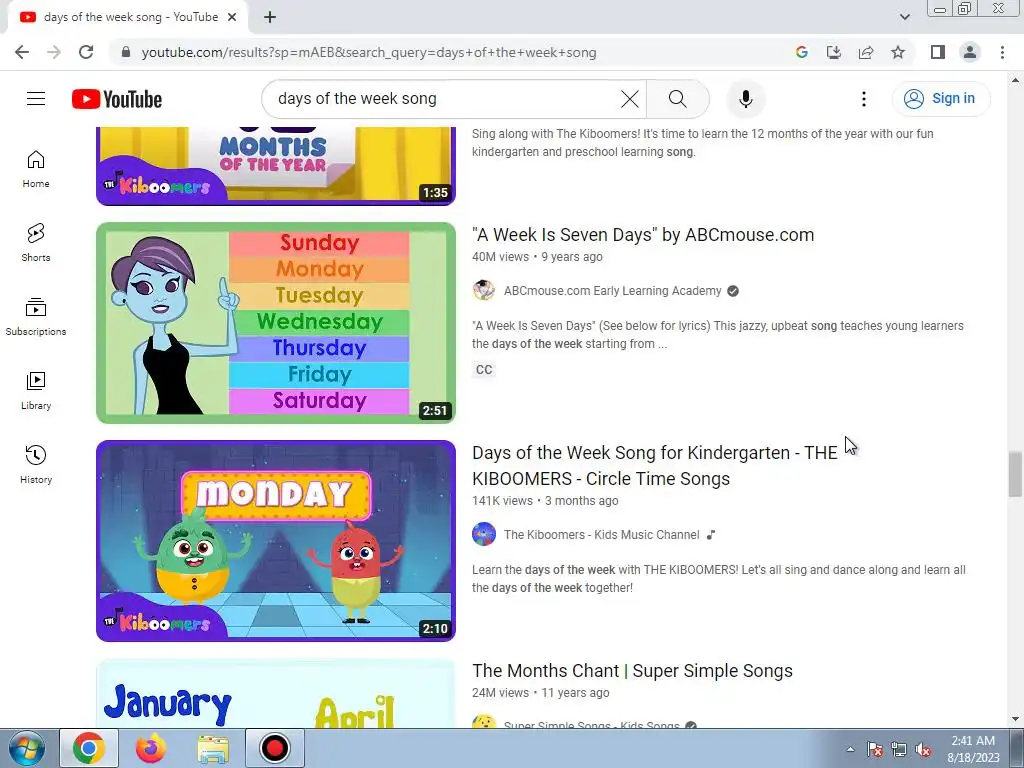This screenshot has width=1024, height=768.
Task: Click the address bar URL
Action: 368,52
